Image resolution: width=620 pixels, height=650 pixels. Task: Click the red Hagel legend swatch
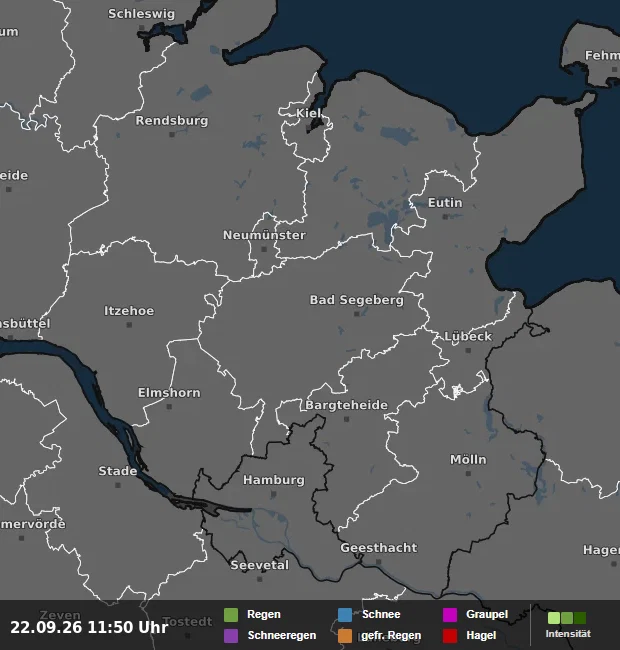tap(450, 636)
